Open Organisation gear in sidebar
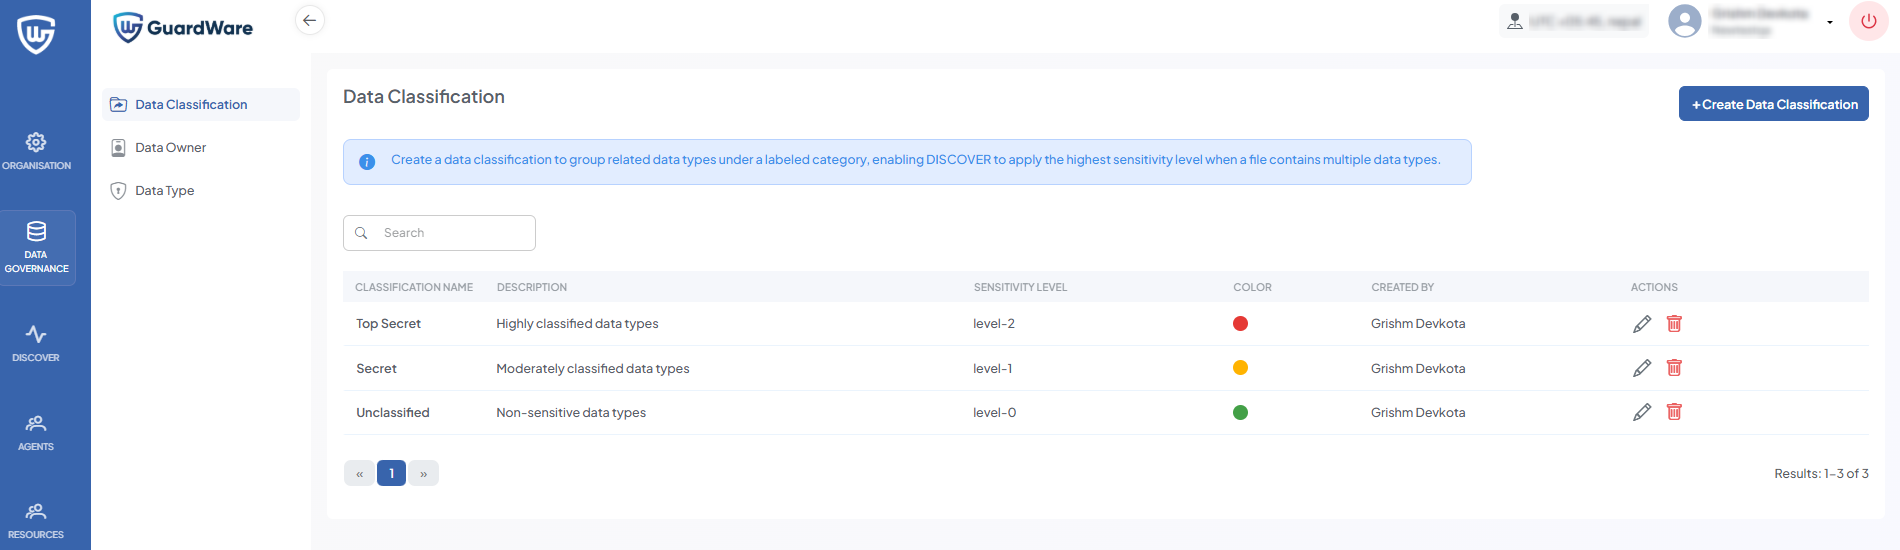The height and width of the screenshot is (550, 1900). click(36, 150)
